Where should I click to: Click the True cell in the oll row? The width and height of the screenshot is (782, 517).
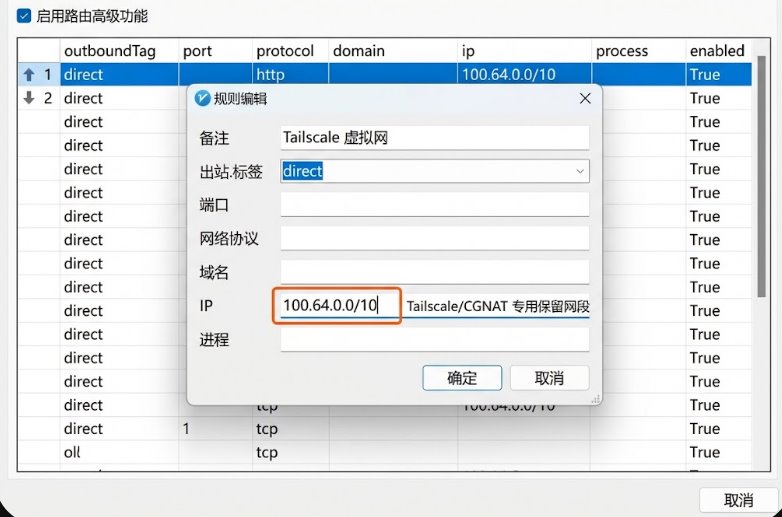(x=719, y=452)
